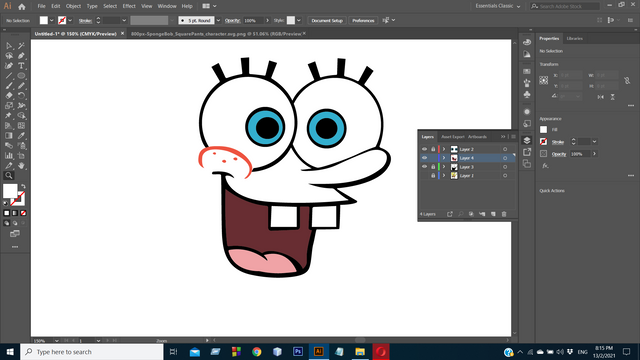Open the Effect menu
Image resolution: width=640 pixels, height=360 pixels.
tap(129, 6)
